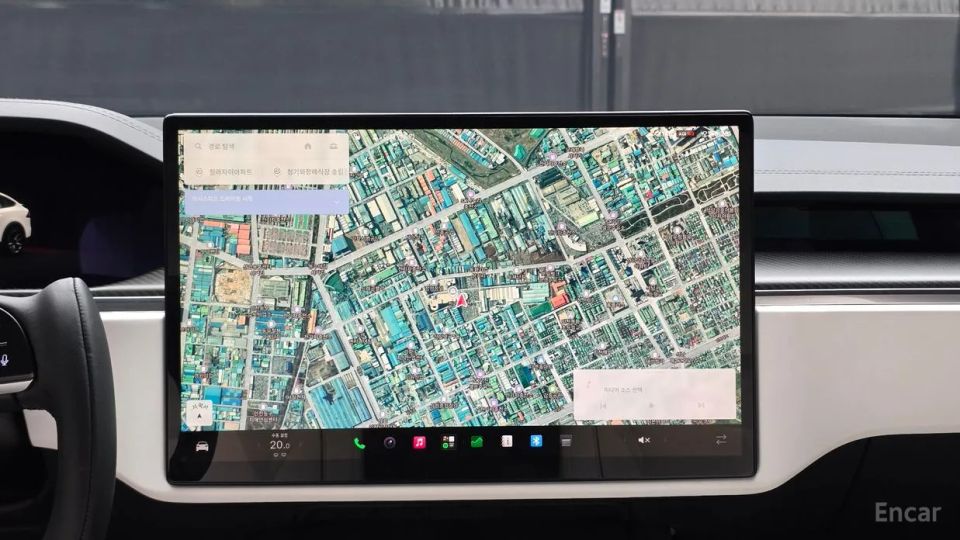960x540 pixels.
Task: Open Bluetooth settings from the dock
Action: tap(536, 441)
